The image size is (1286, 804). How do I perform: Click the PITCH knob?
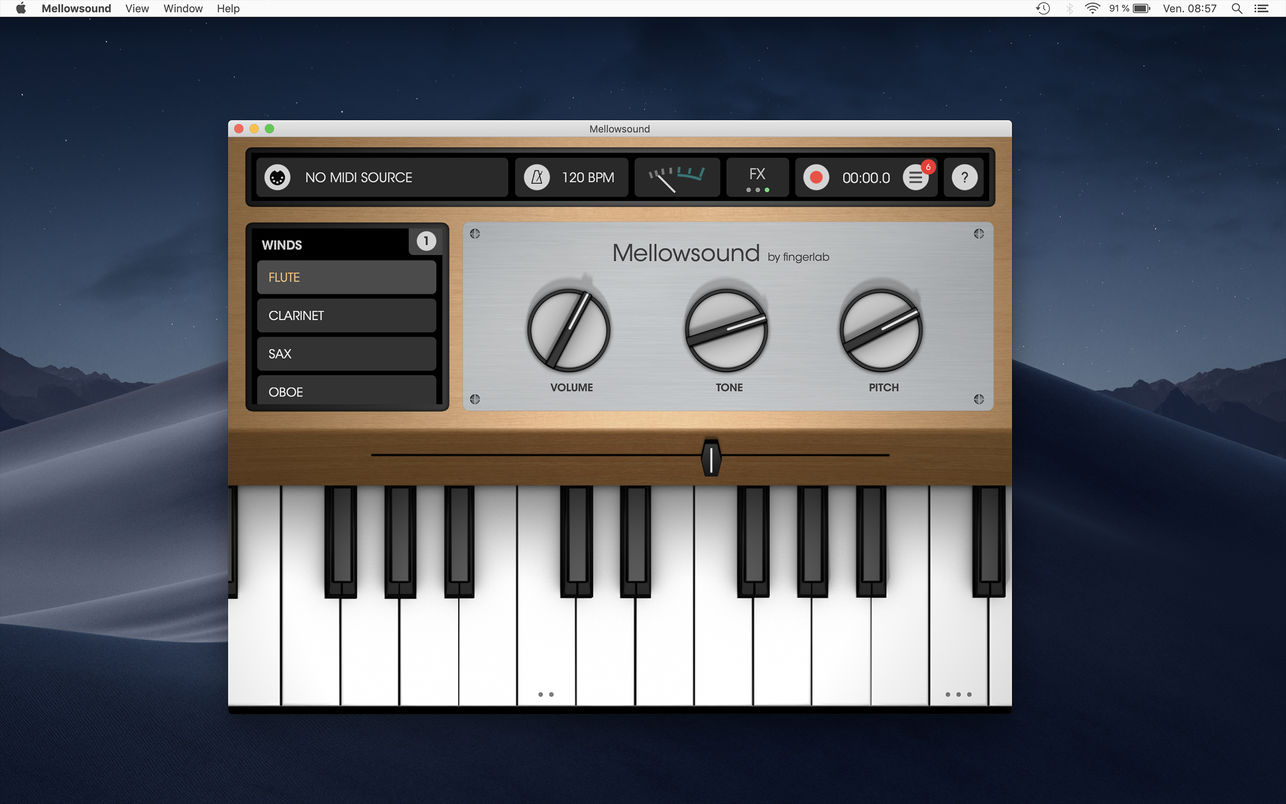pos(881,329)
